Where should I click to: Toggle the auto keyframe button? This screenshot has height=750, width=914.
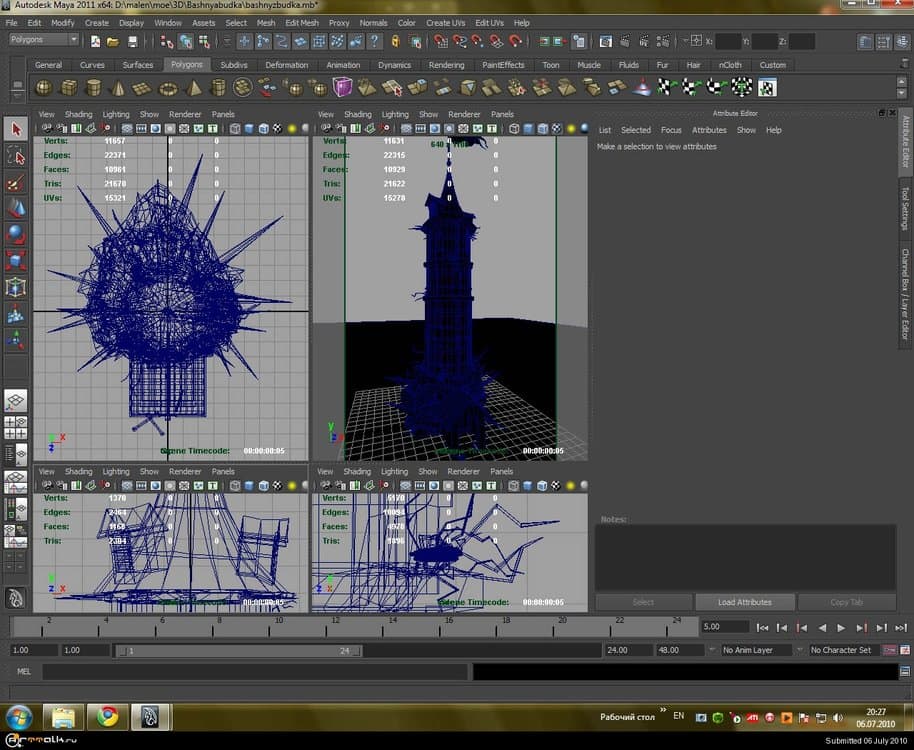coord(888,650)
